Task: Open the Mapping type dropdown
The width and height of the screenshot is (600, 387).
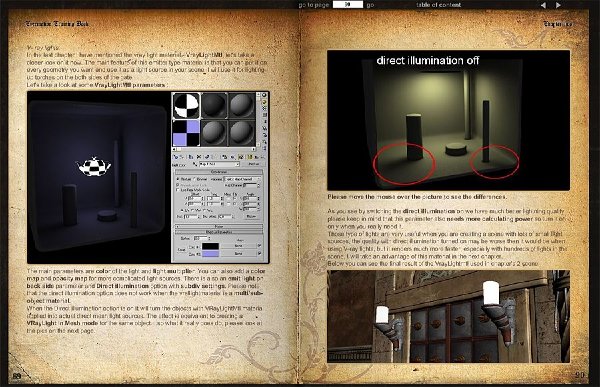Action: pyautogui.click(x=242, y=179)
